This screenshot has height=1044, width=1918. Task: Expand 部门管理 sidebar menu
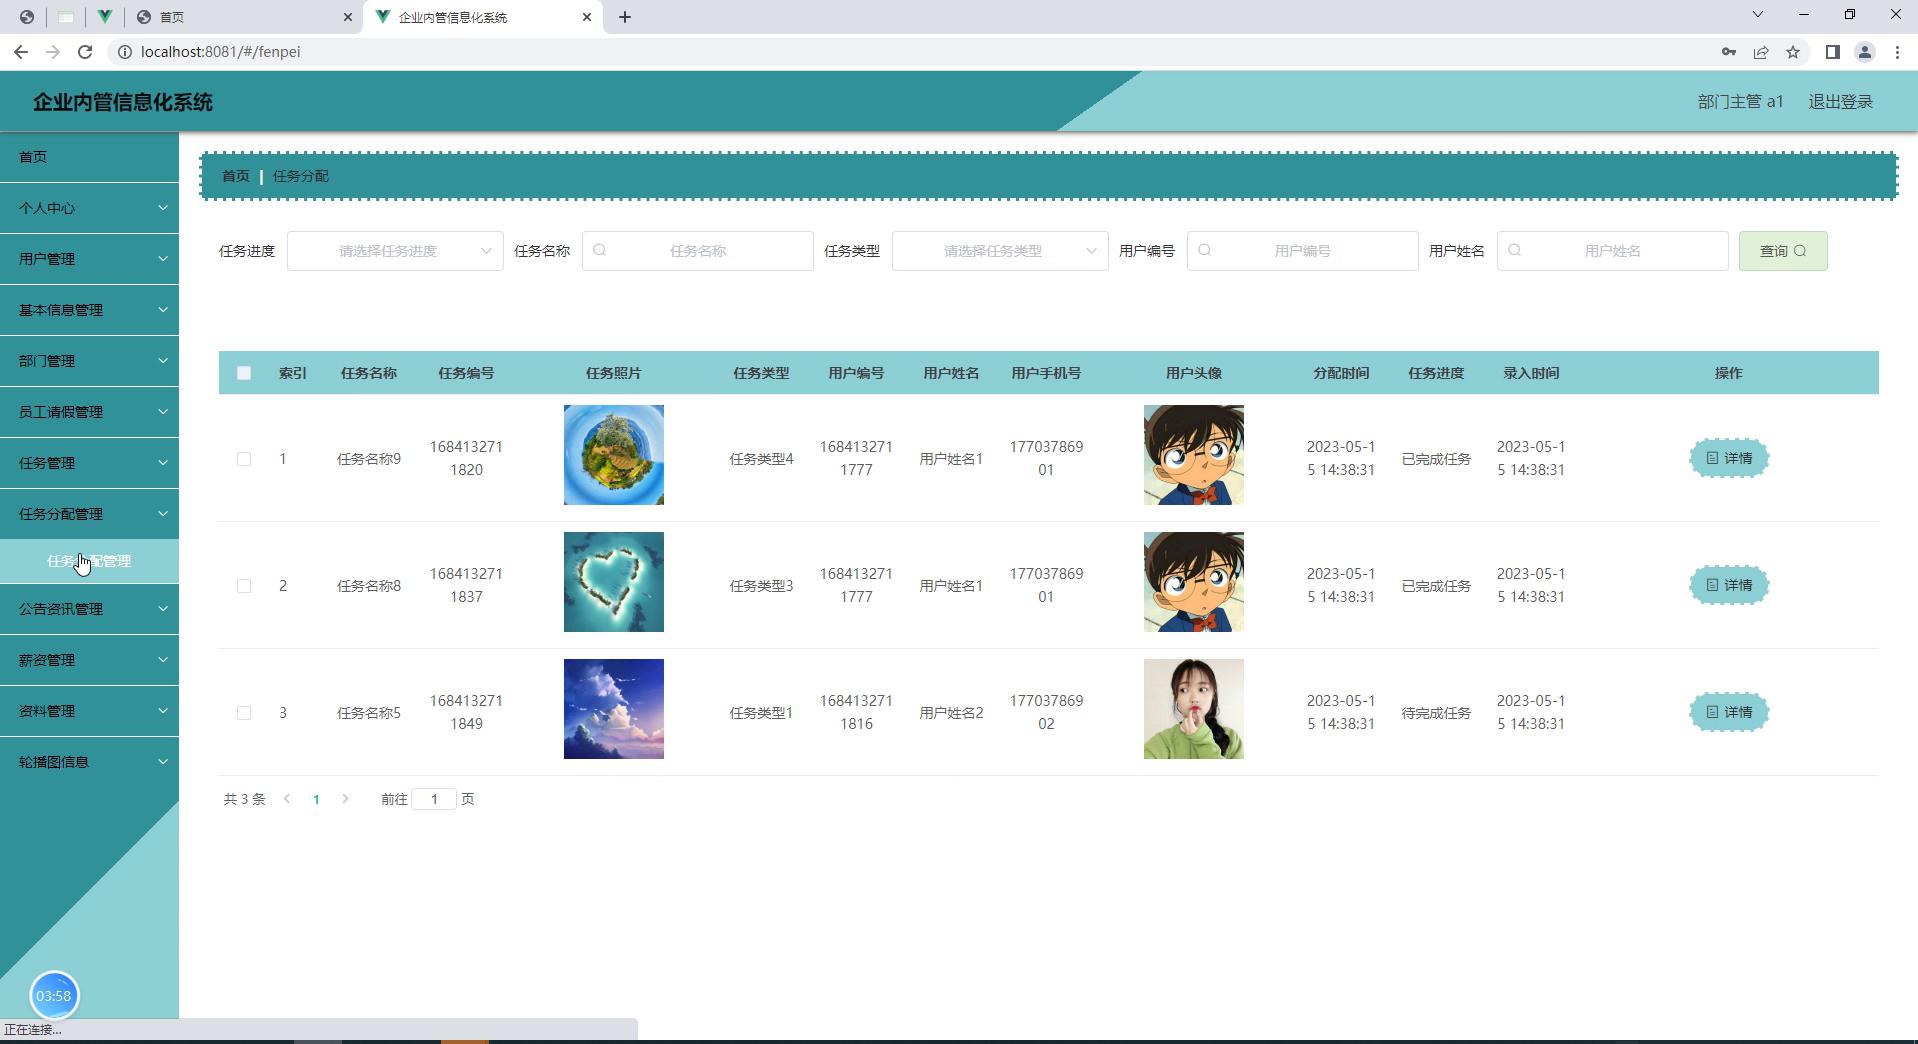point(89,361)
